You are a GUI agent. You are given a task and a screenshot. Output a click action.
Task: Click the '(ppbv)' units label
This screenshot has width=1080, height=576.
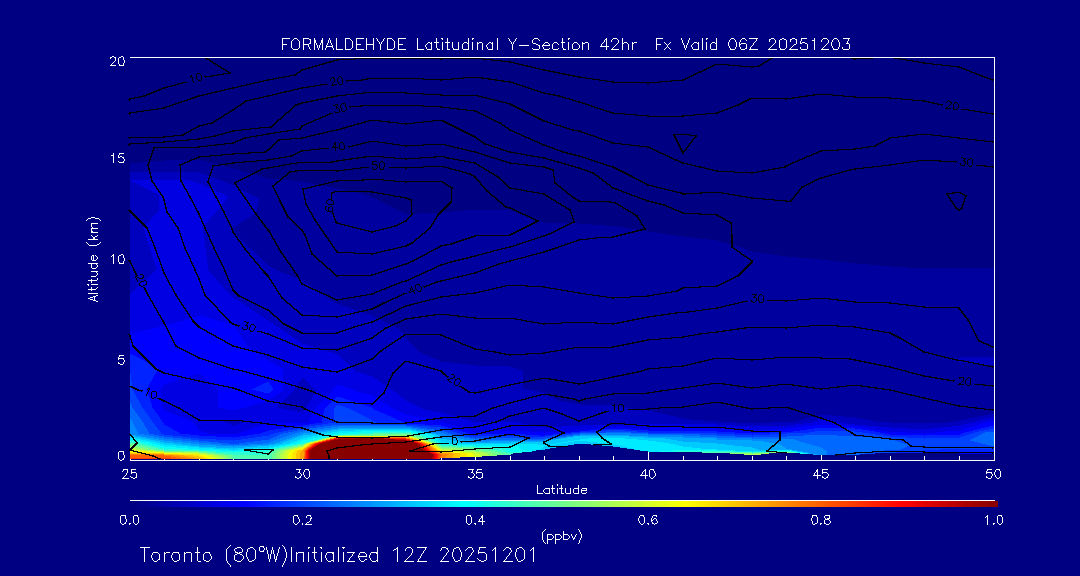click(x=561, y=535)
